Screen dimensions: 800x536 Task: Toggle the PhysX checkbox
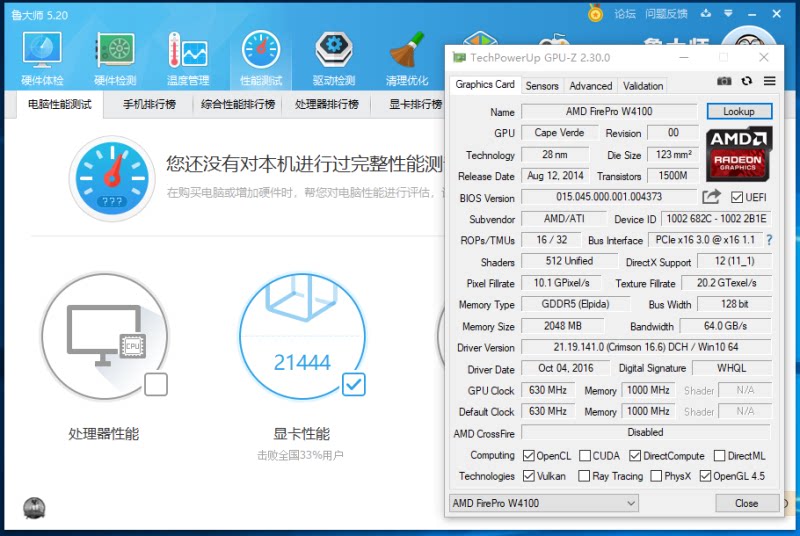click(x=657, y=476)
